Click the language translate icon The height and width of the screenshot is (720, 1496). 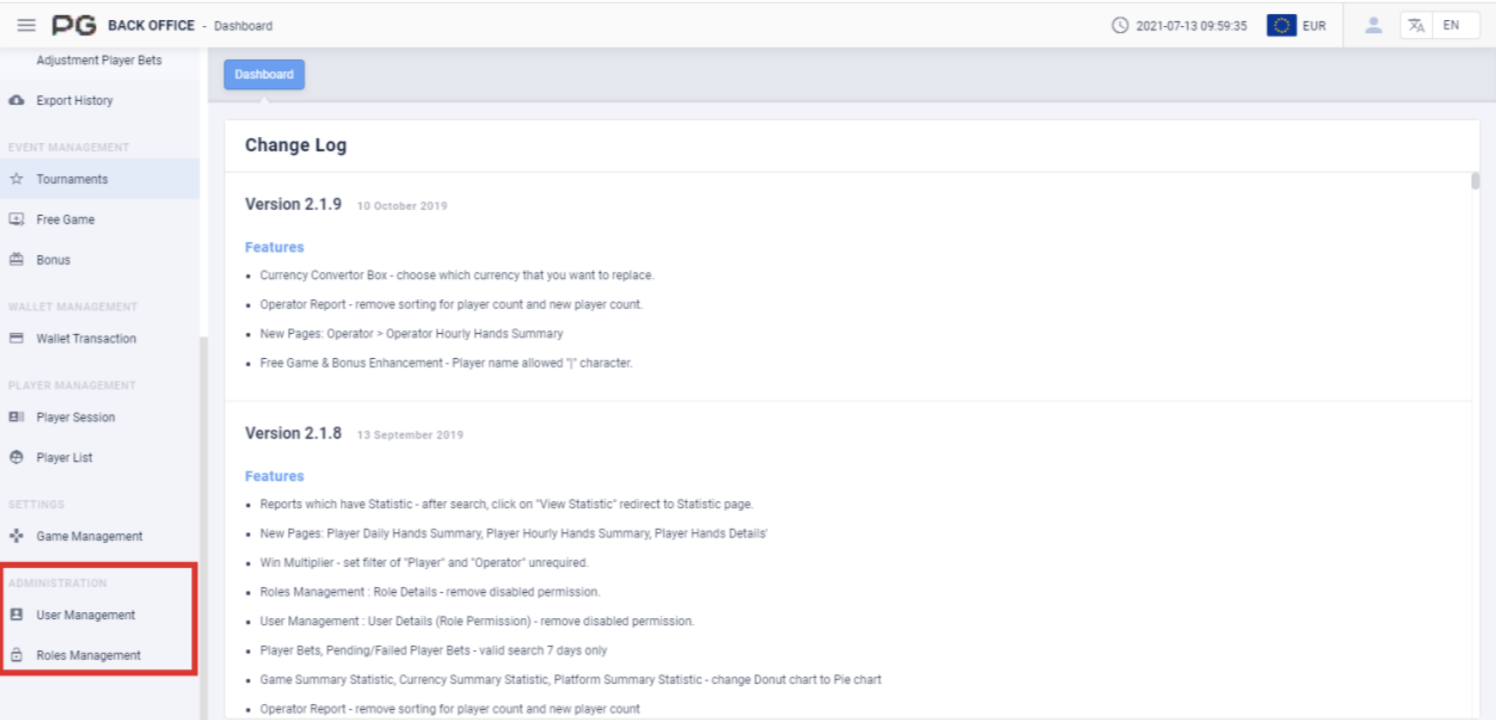1416,26
